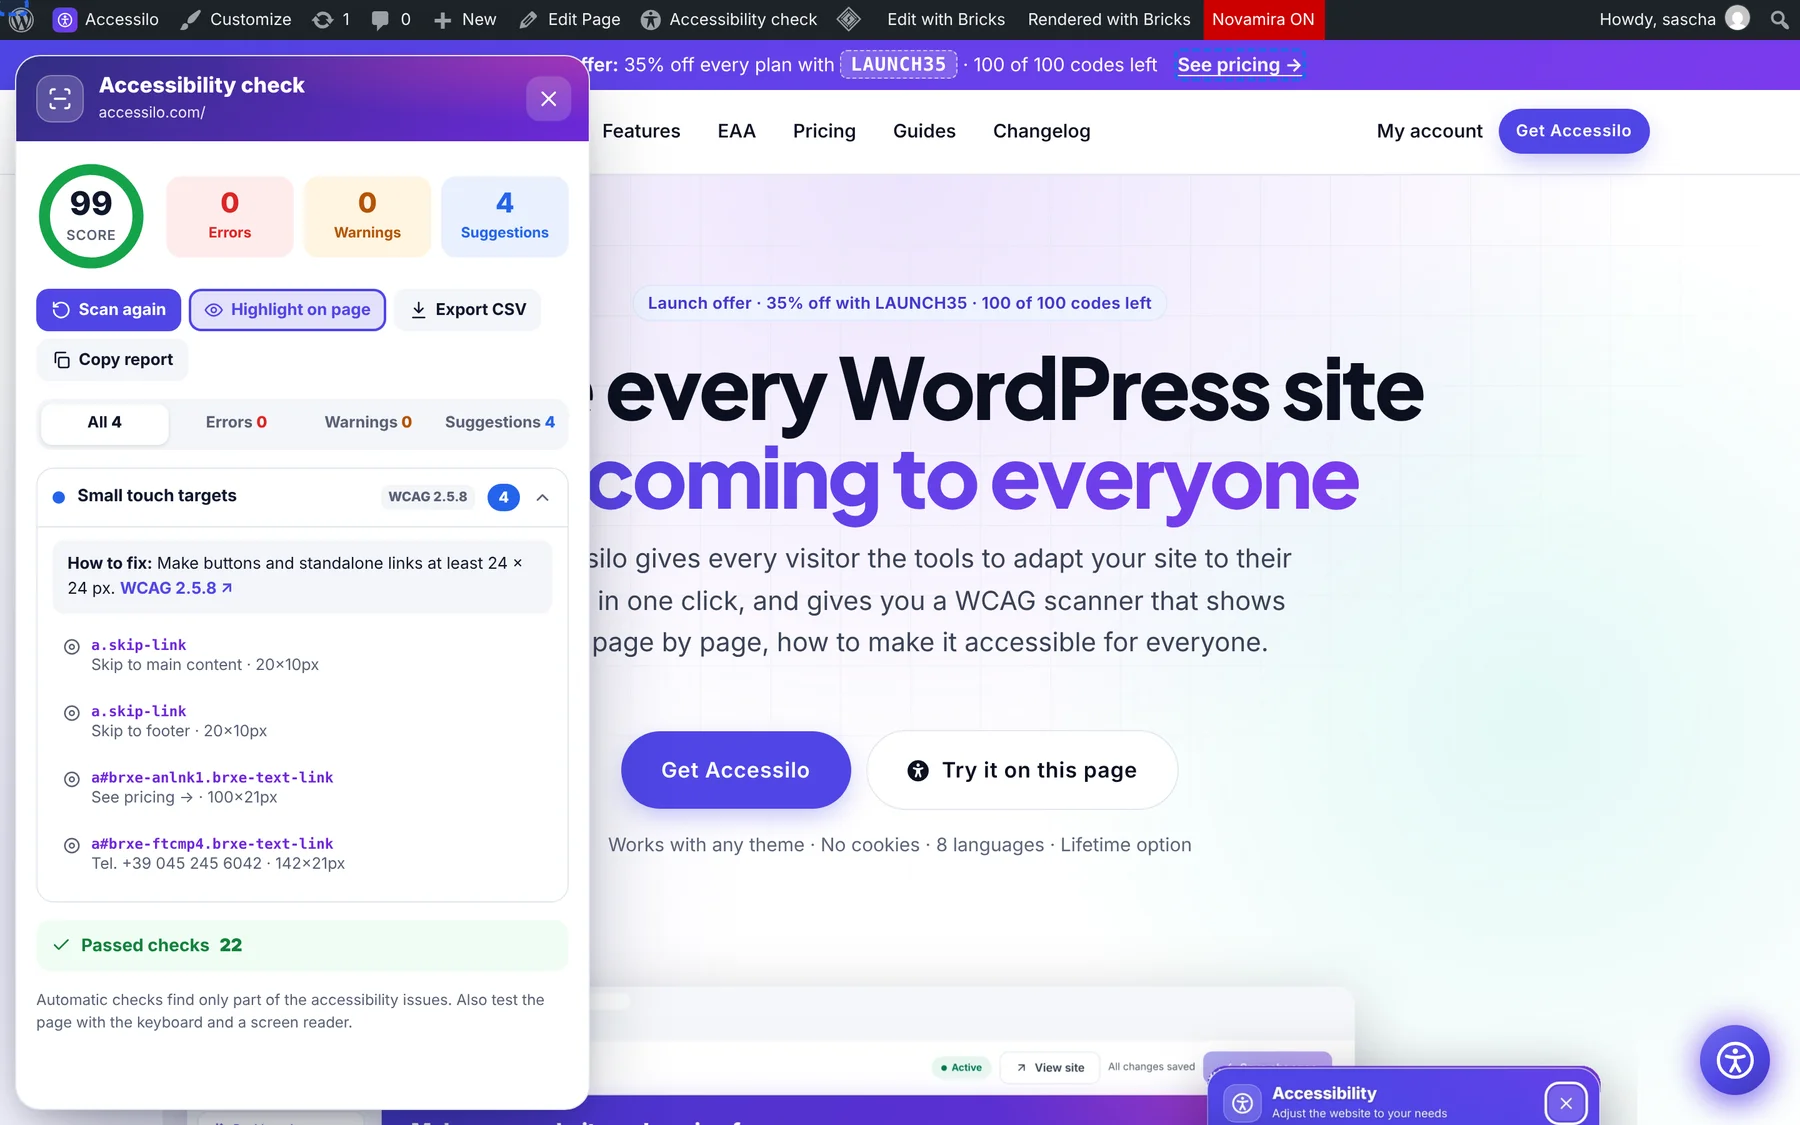Image resolution: width=1800 pixels, height=1125 pixels.
Task: Click the Novamira ON indicator
Action: [x=1263, y=19]
